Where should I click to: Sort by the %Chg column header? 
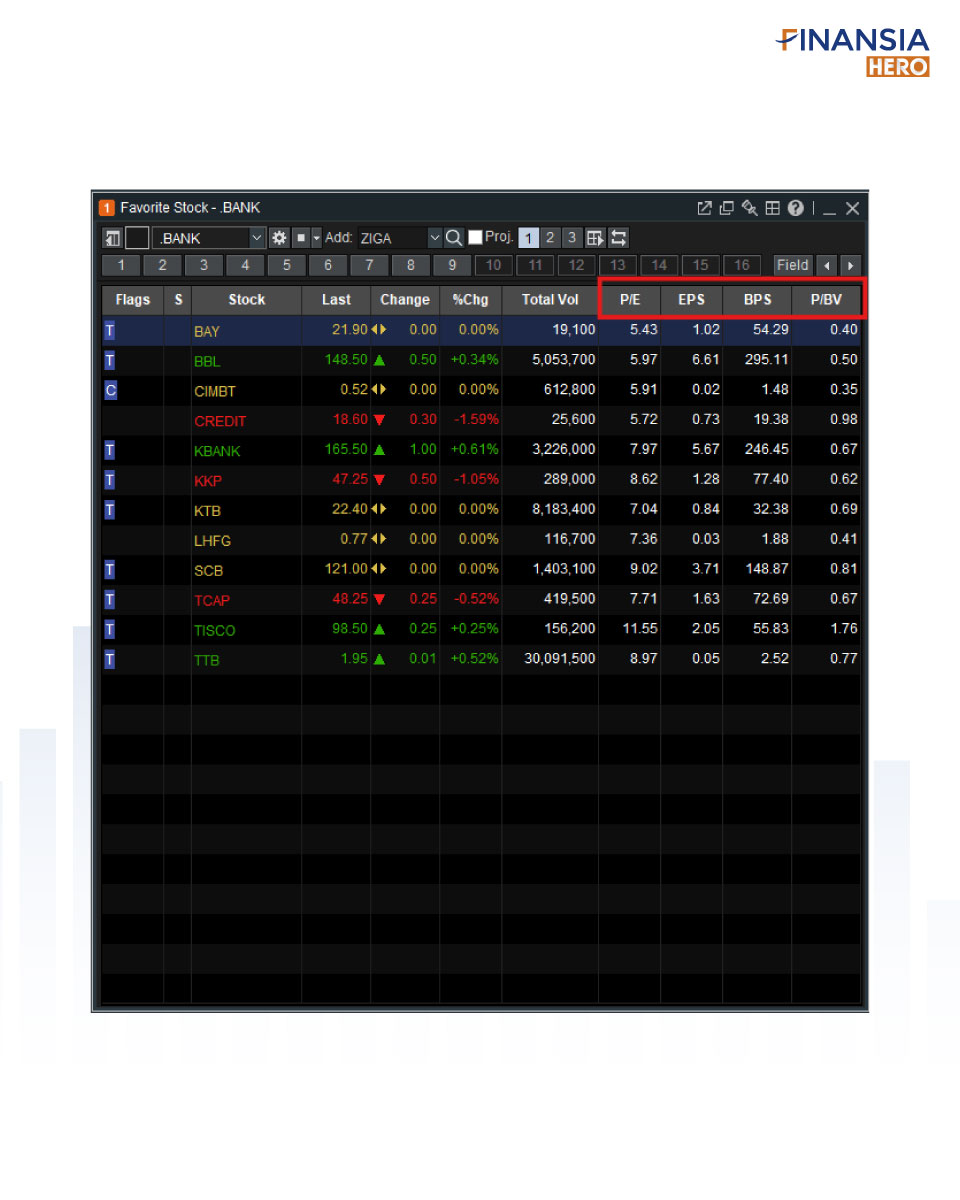[470, 299]
